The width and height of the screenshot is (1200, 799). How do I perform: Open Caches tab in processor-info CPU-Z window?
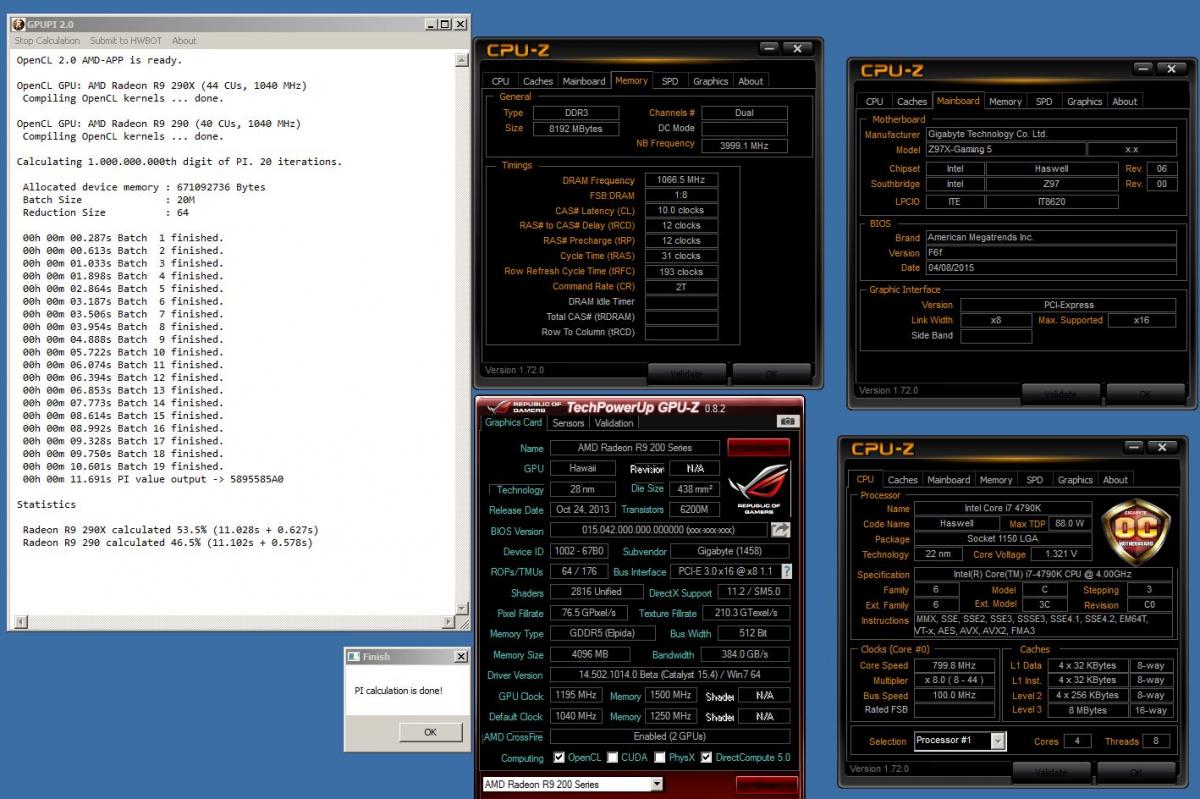903,480
